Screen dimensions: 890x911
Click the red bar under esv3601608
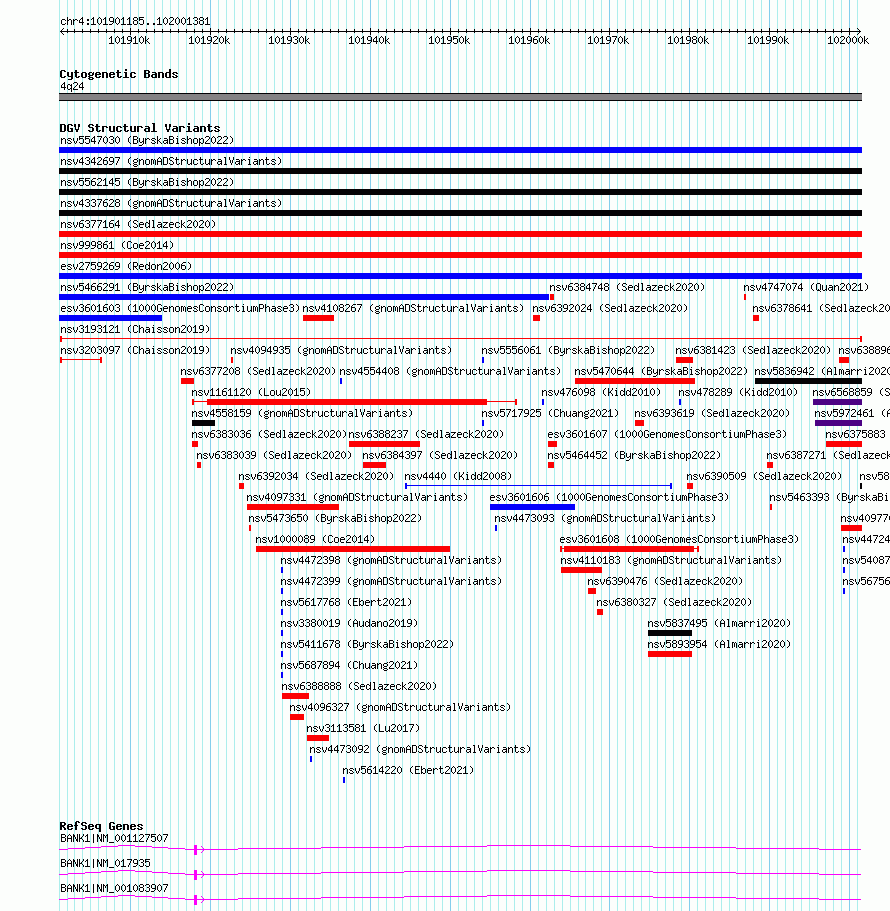pos(629,548)
